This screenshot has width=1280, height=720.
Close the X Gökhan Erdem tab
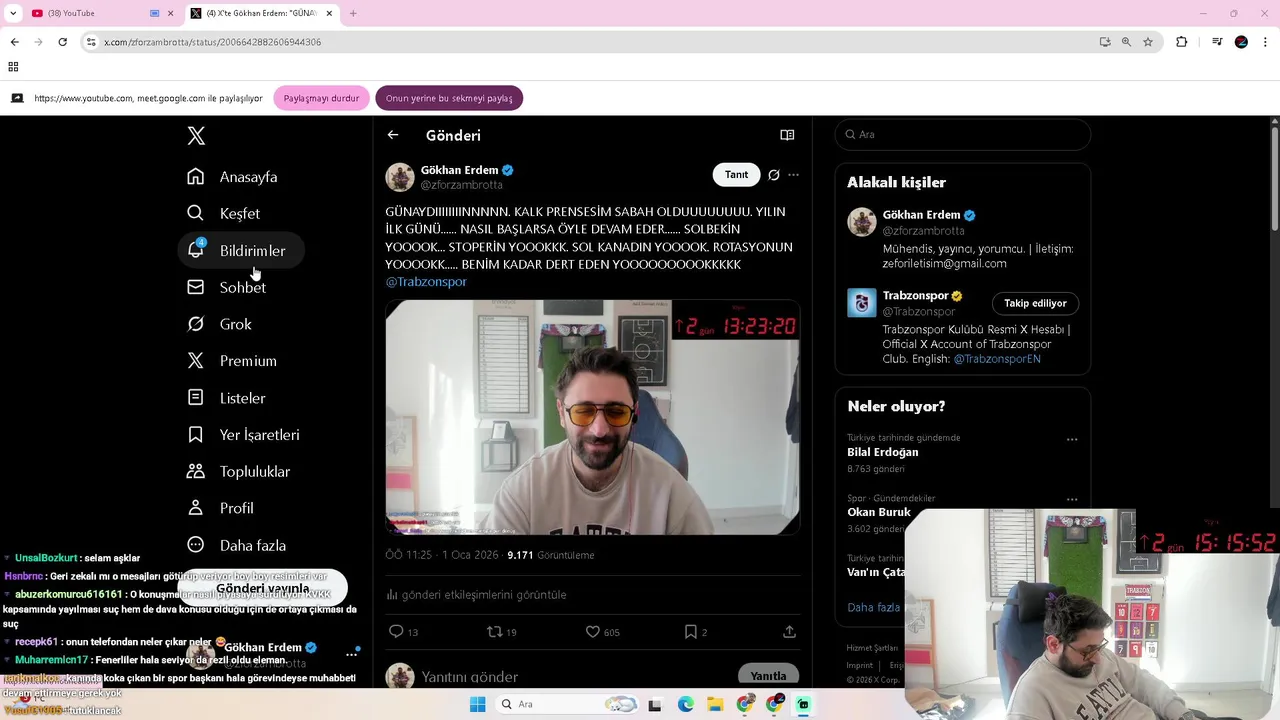pyautogui.click(x=329, y=13)
